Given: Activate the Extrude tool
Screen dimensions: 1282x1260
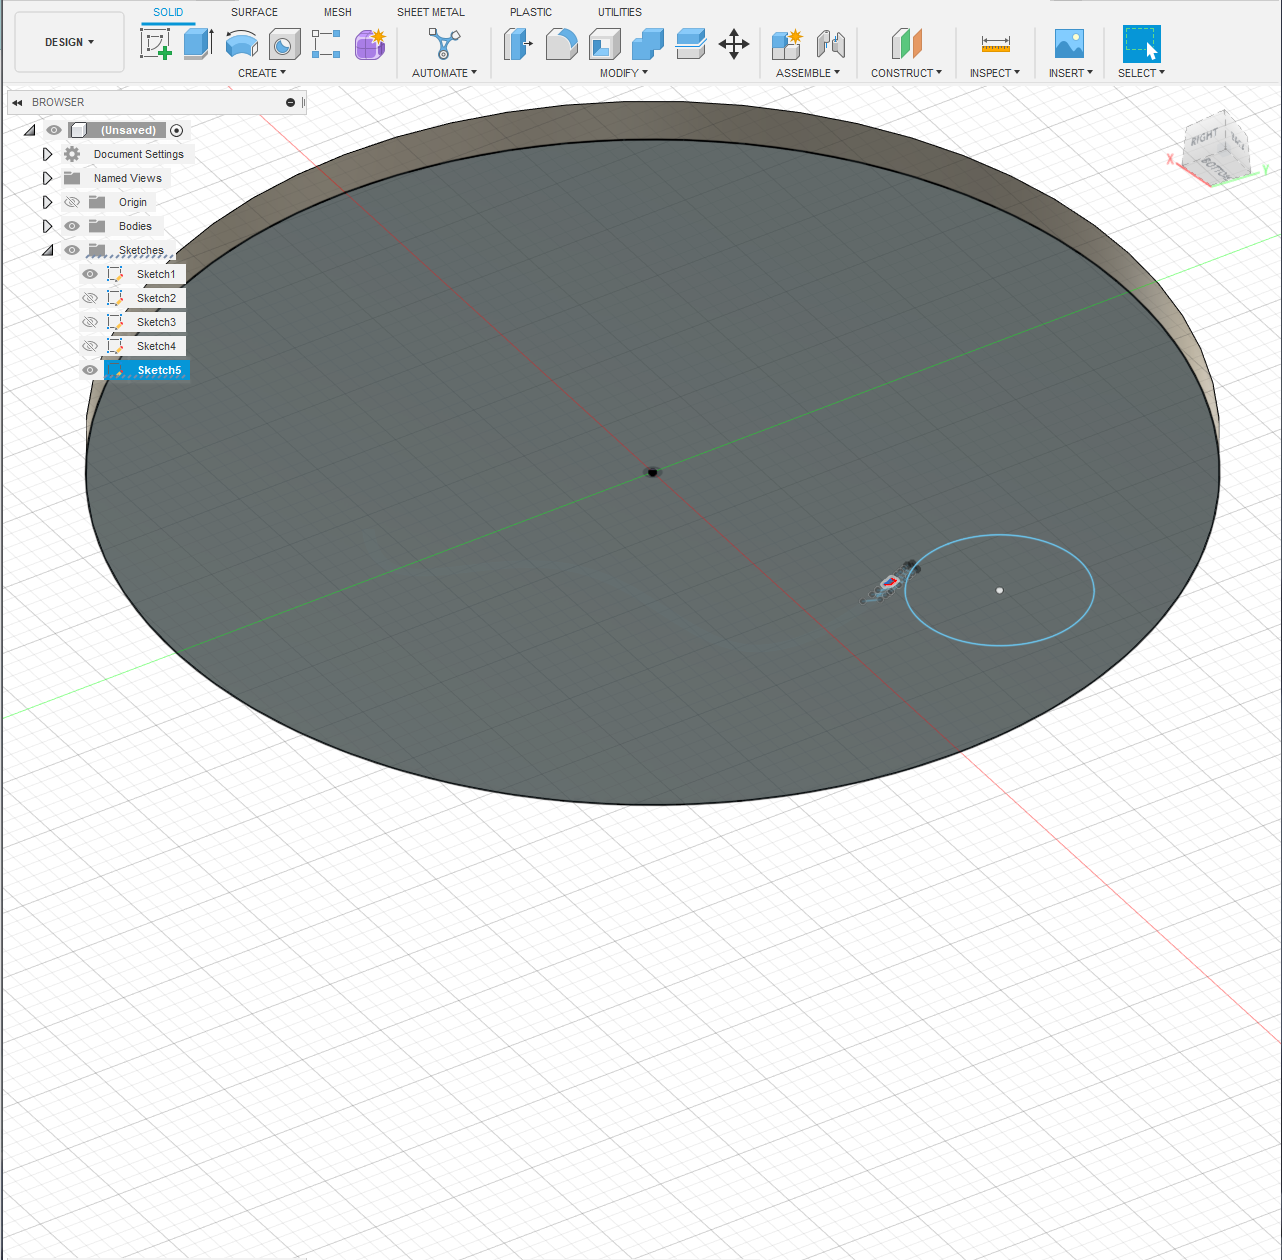Looking at the screenshot, I should tap(196, 44).
